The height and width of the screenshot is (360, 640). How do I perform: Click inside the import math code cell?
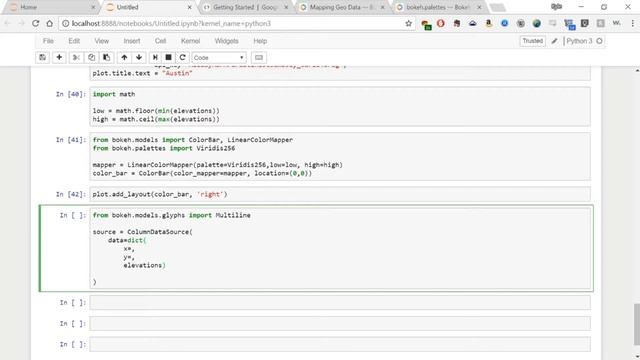click(x=340, y=107)
